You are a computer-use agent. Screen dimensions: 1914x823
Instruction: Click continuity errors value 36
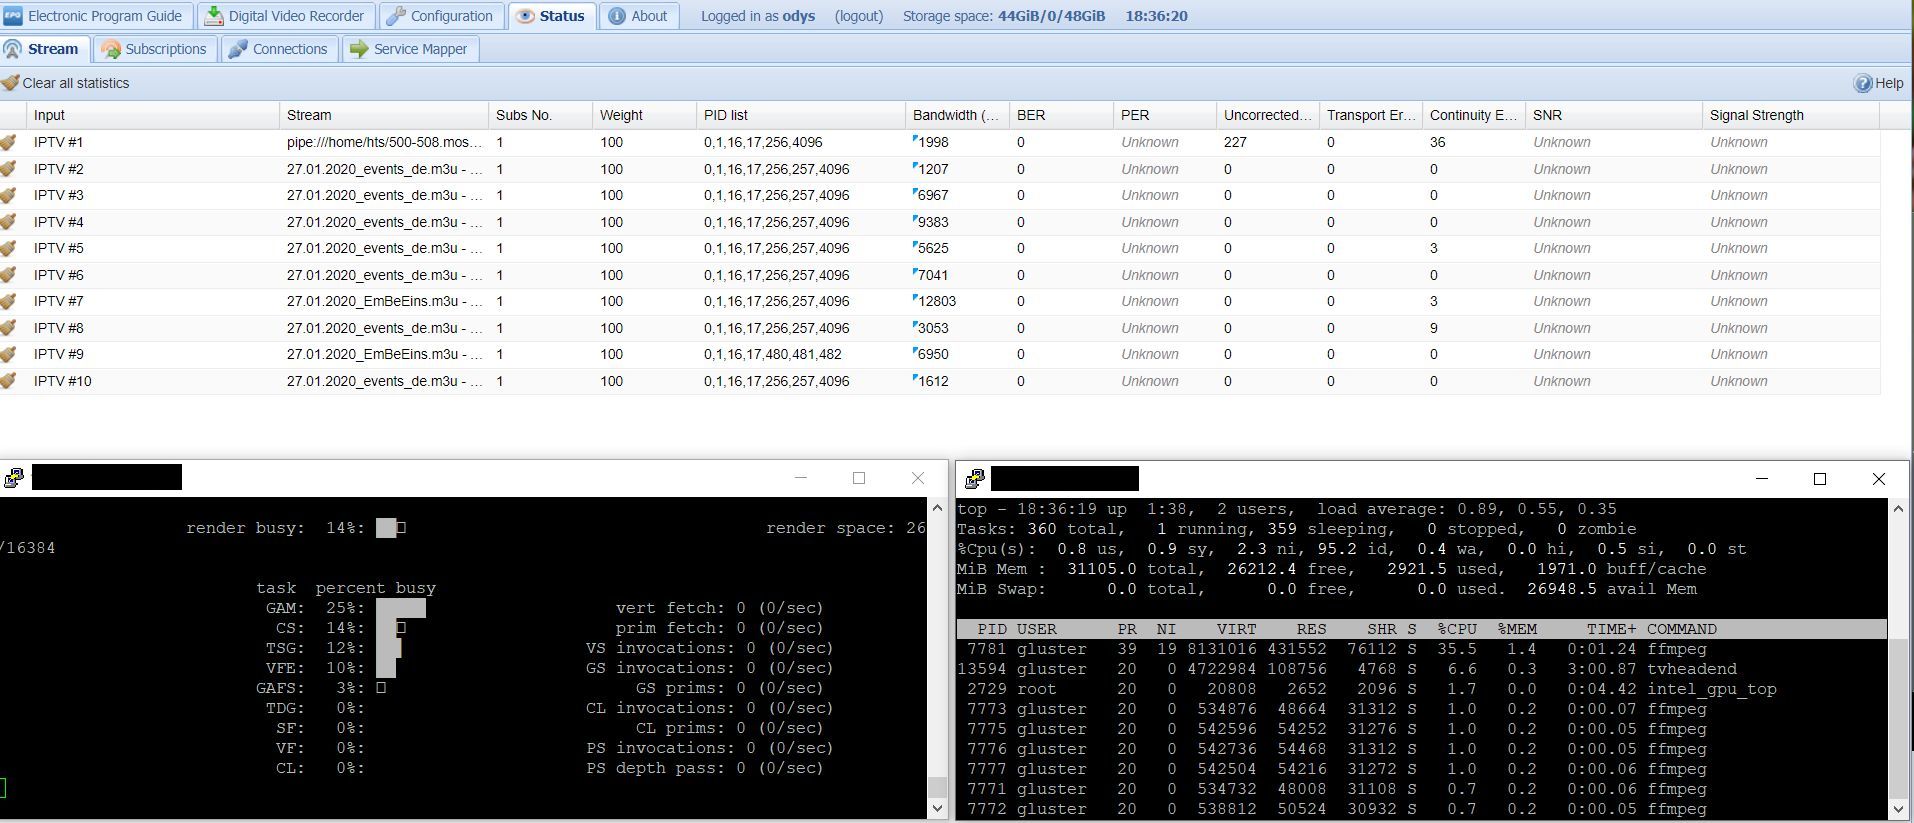coord(1438,143)
